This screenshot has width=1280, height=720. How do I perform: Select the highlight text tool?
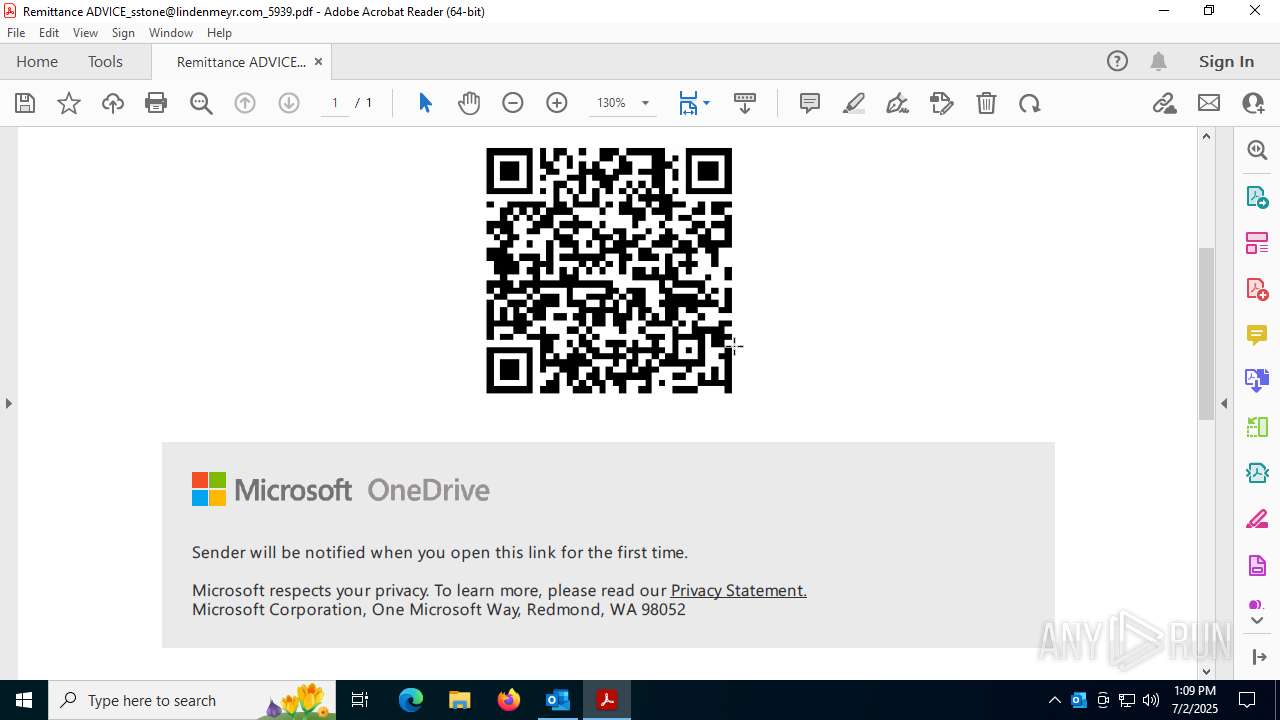pyautogui.click(x=854, y=103)
